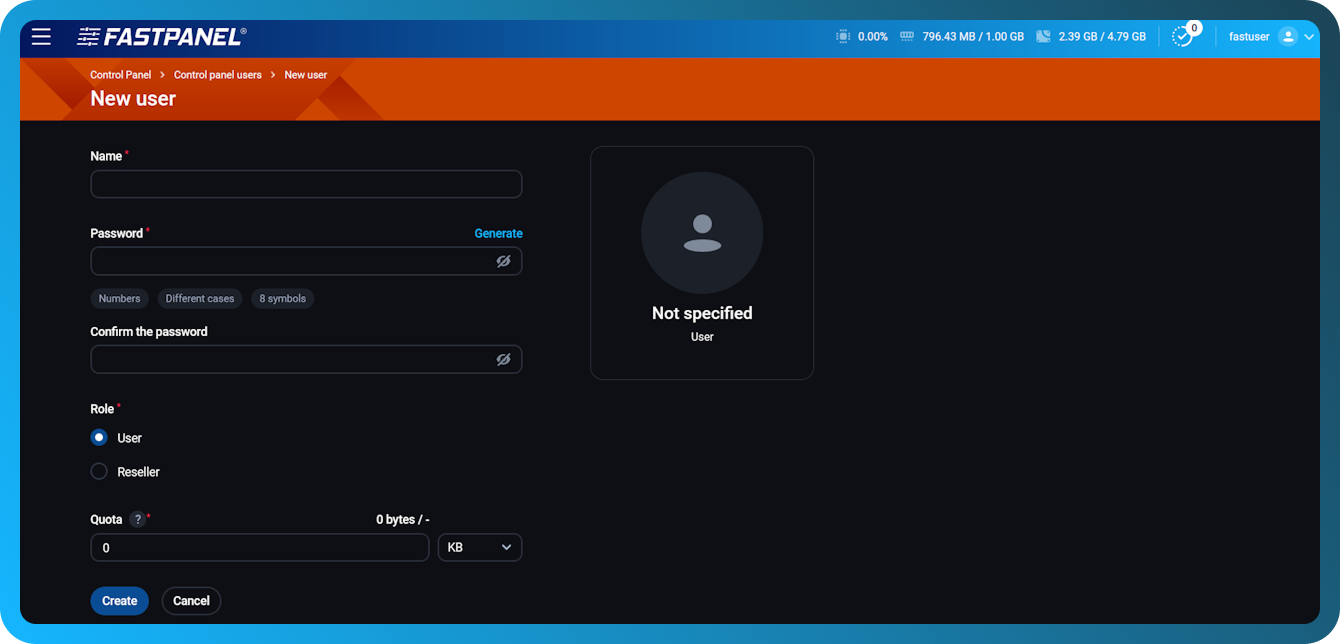Show the entered password
1340x644 pixels.
tap(503, 260)
